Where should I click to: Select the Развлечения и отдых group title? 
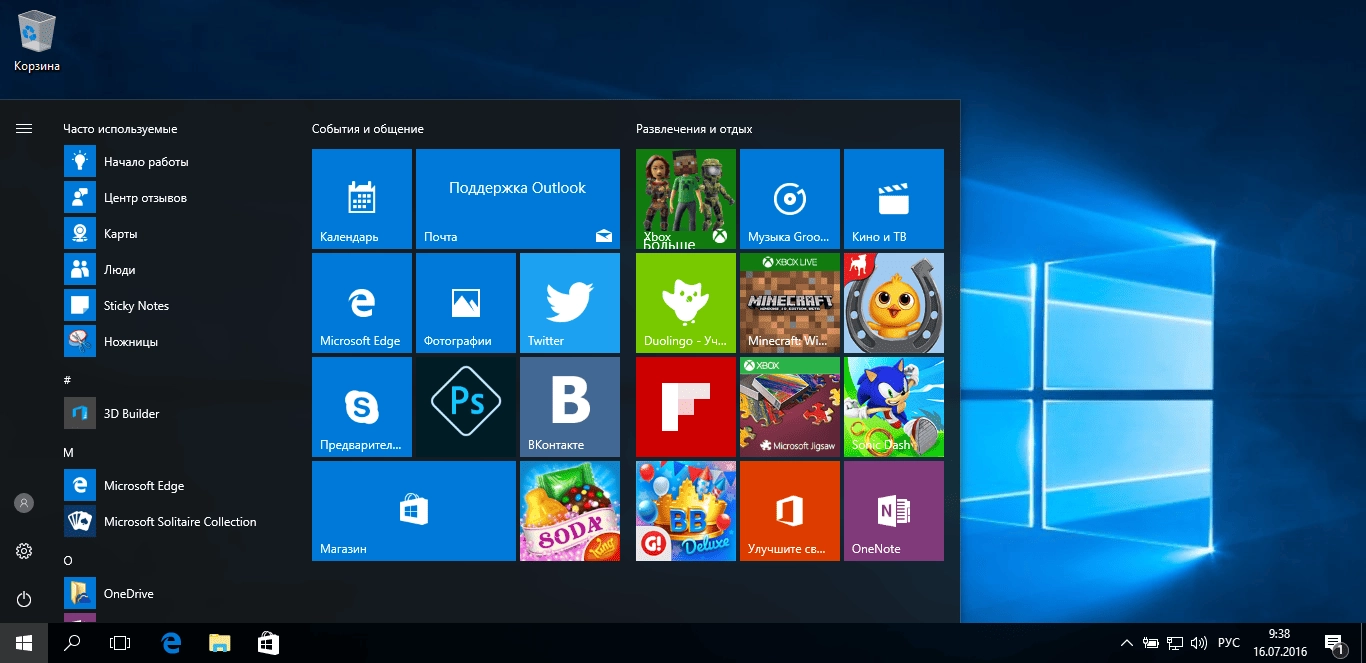[x=694, y=129]
